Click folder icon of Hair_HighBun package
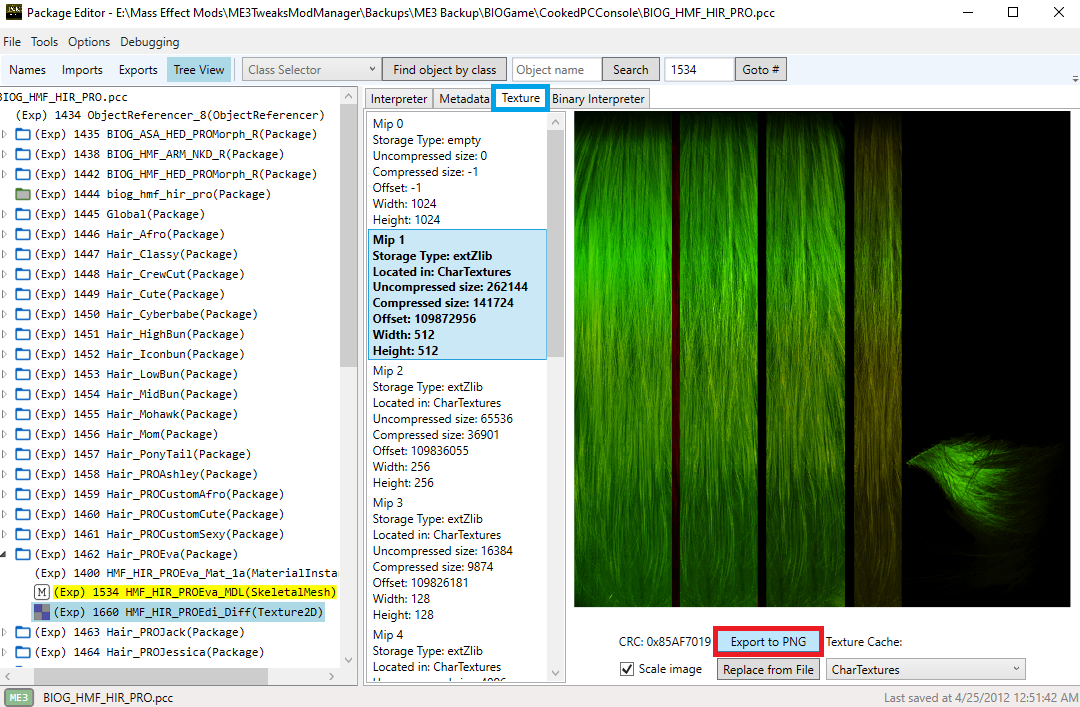 [x=23, y=334]
